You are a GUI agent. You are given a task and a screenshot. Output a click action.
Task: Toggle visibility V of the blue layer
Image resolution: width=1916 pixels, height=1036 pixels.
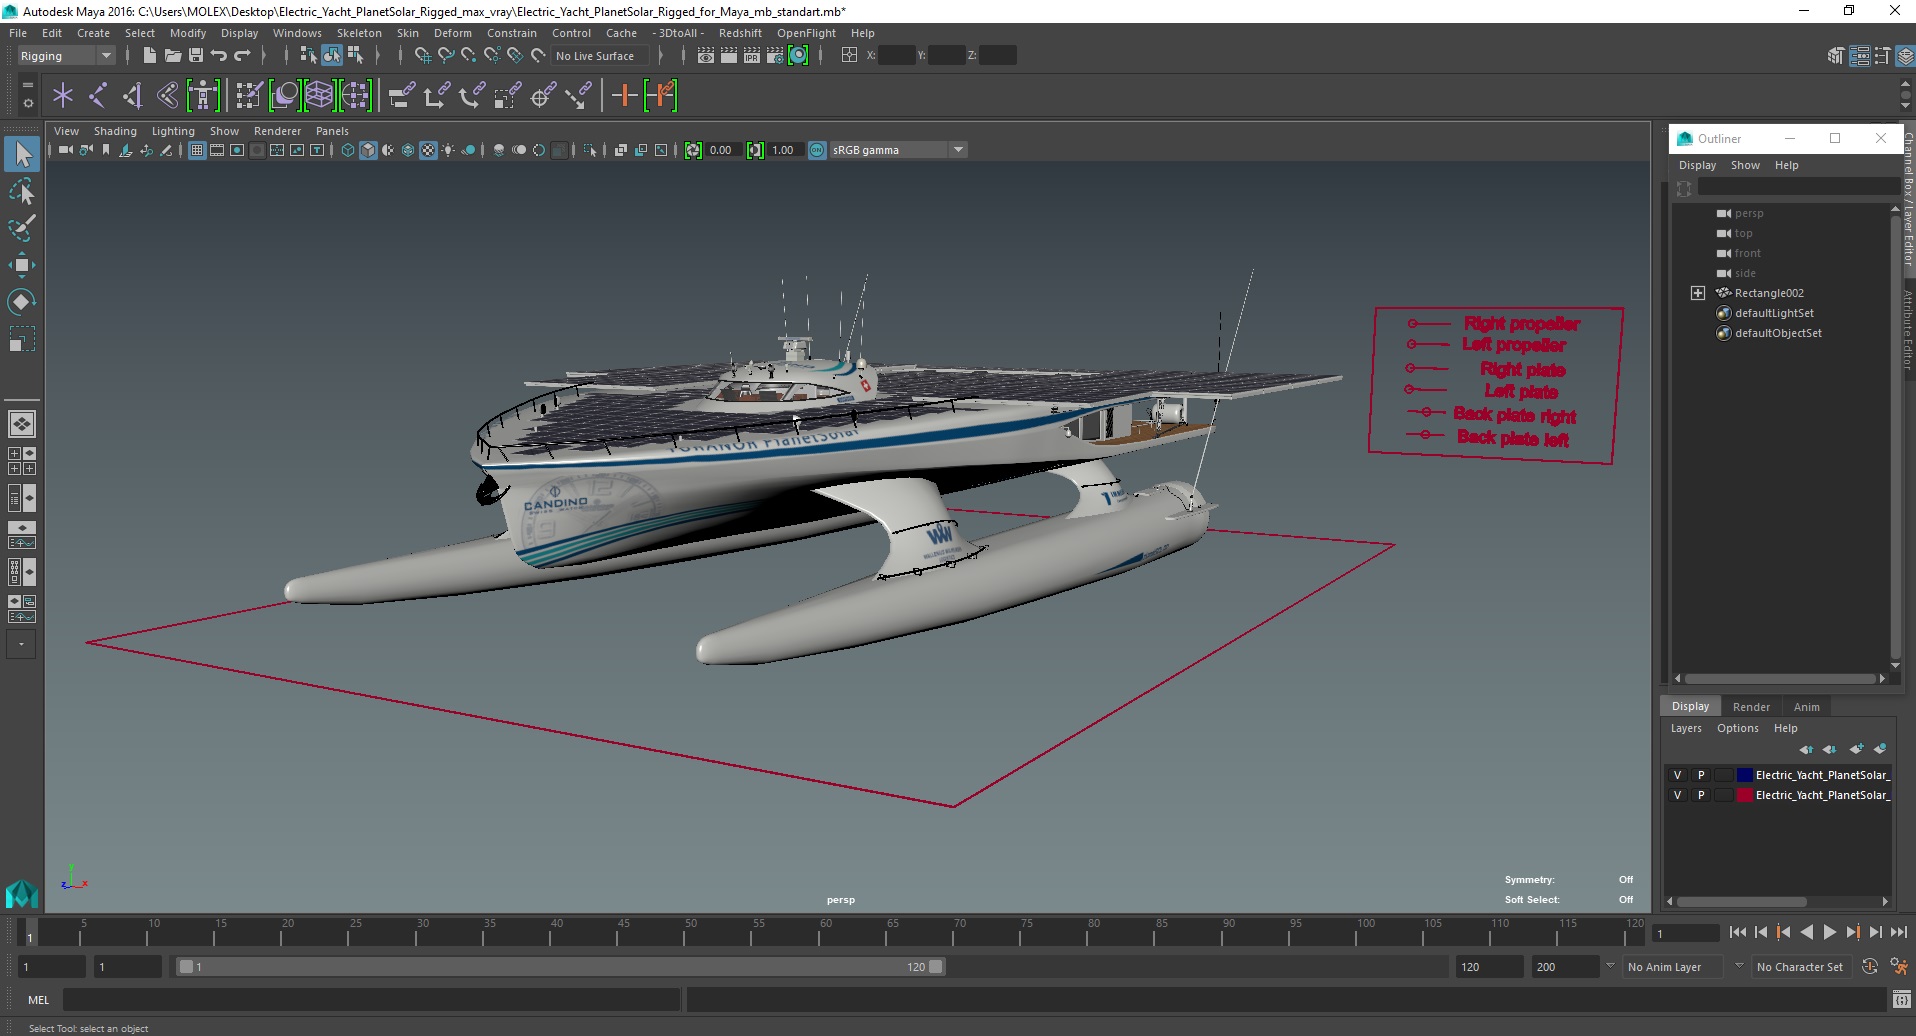(1678, 775)
